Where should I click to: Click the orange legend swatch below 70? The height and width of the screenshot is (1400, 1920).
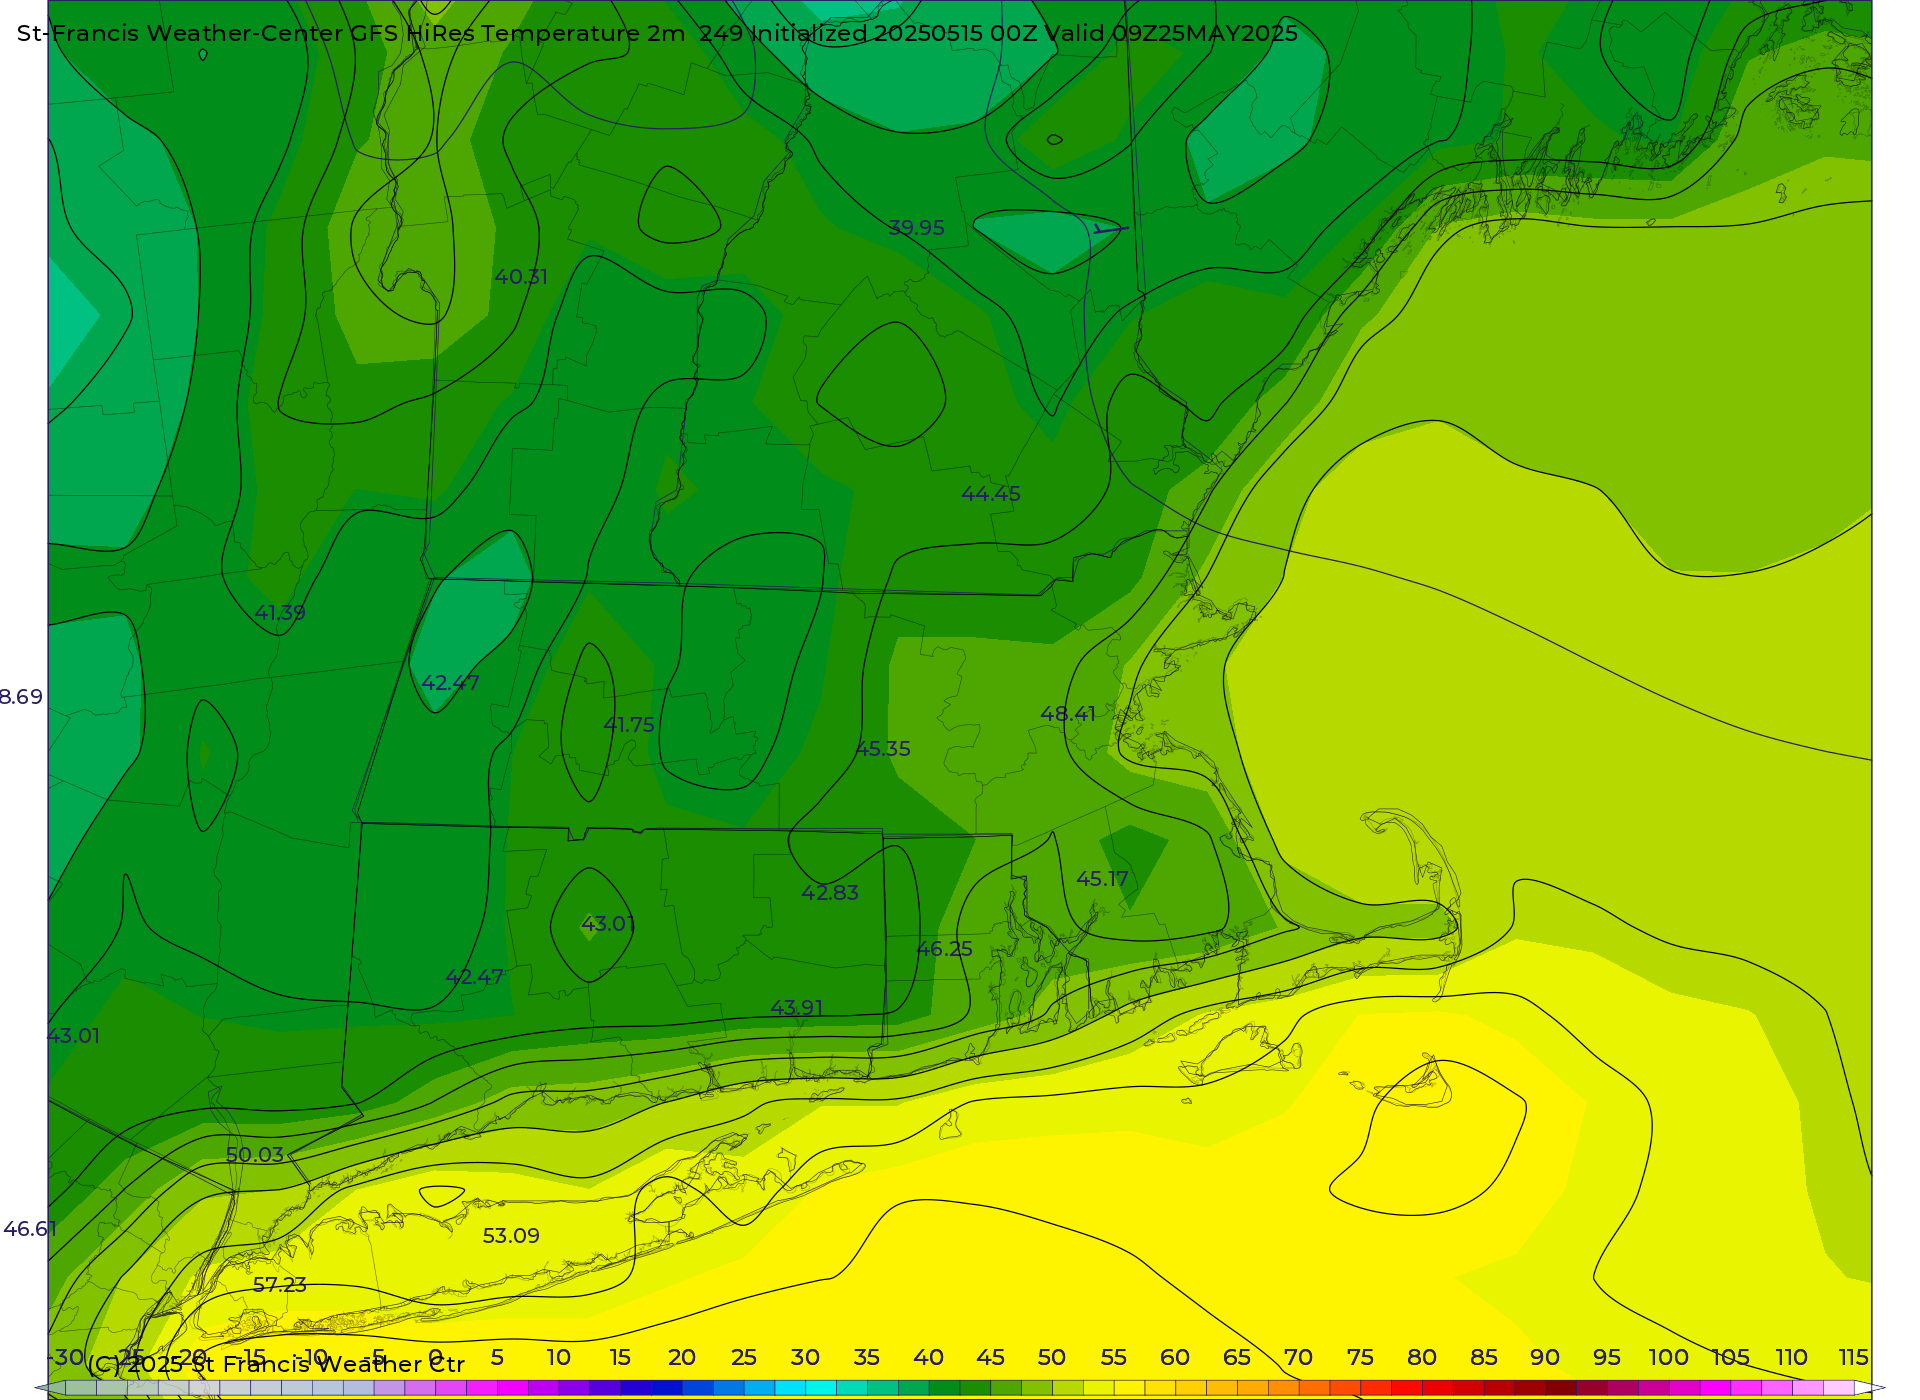(1283, 1388)
